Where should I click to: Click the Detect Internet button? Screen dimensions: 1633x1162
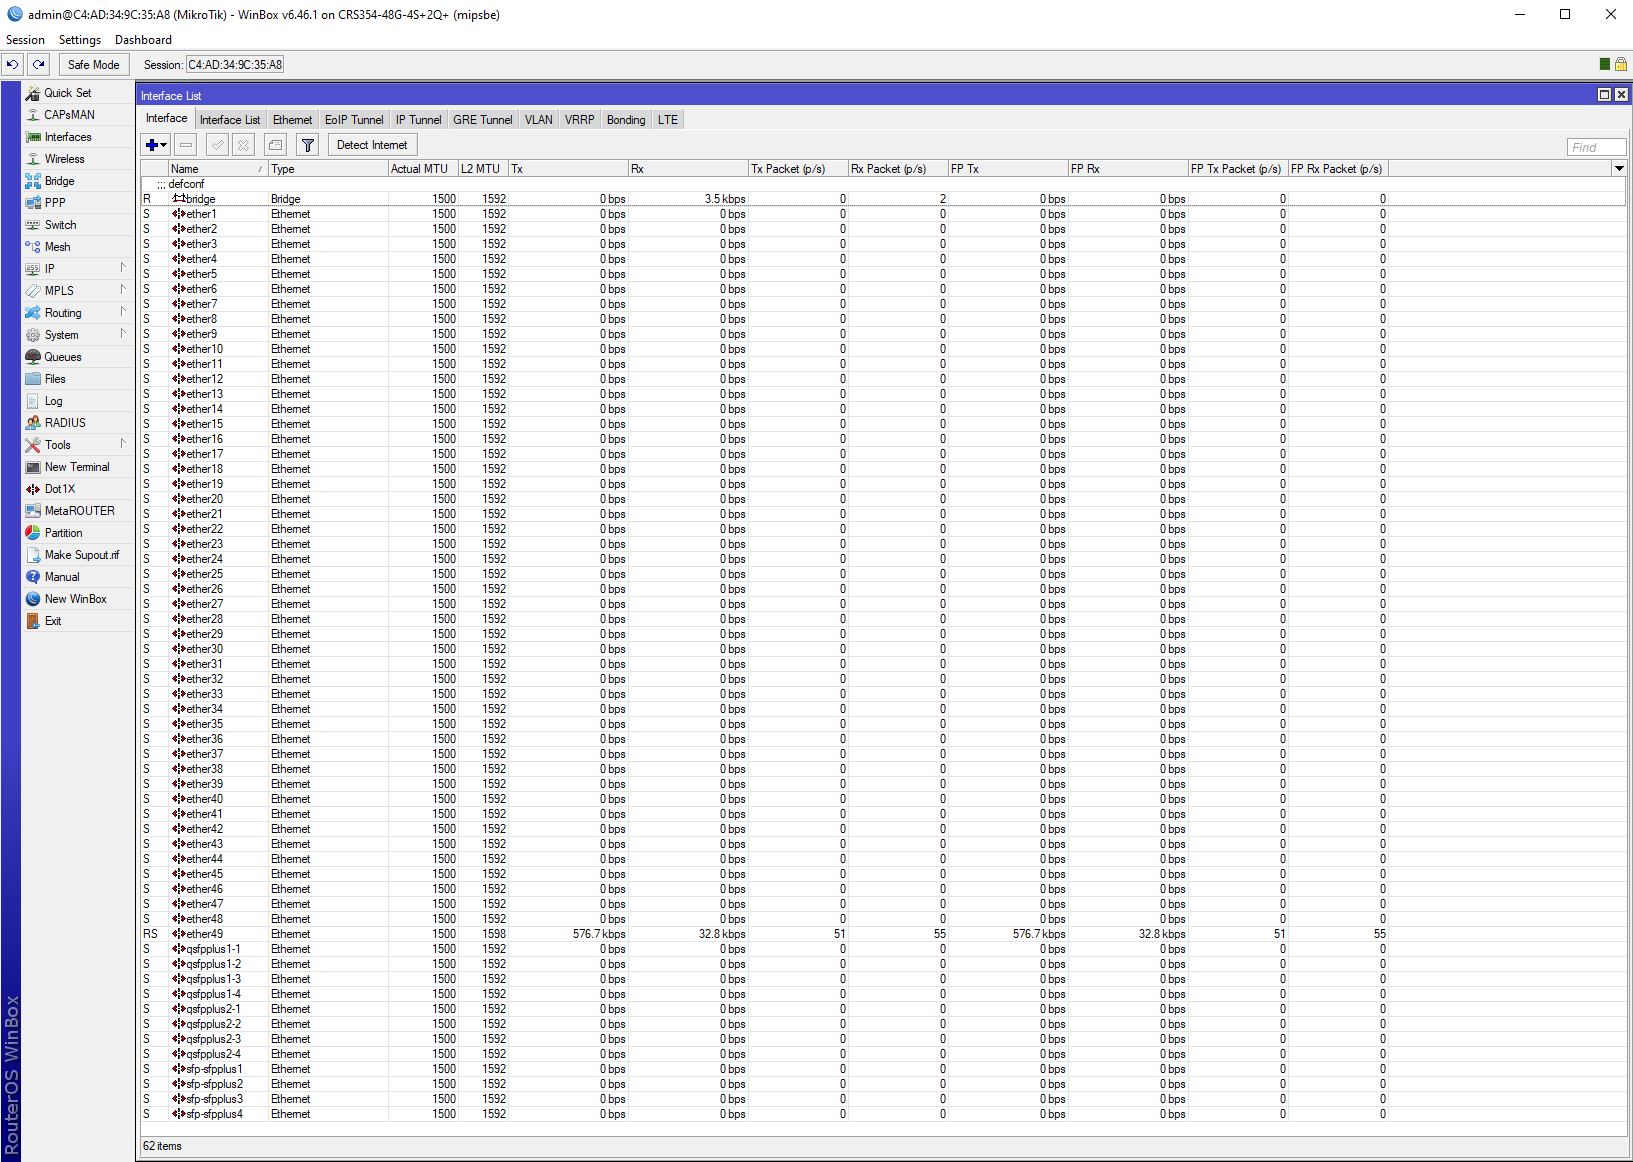tap(372, 145)
